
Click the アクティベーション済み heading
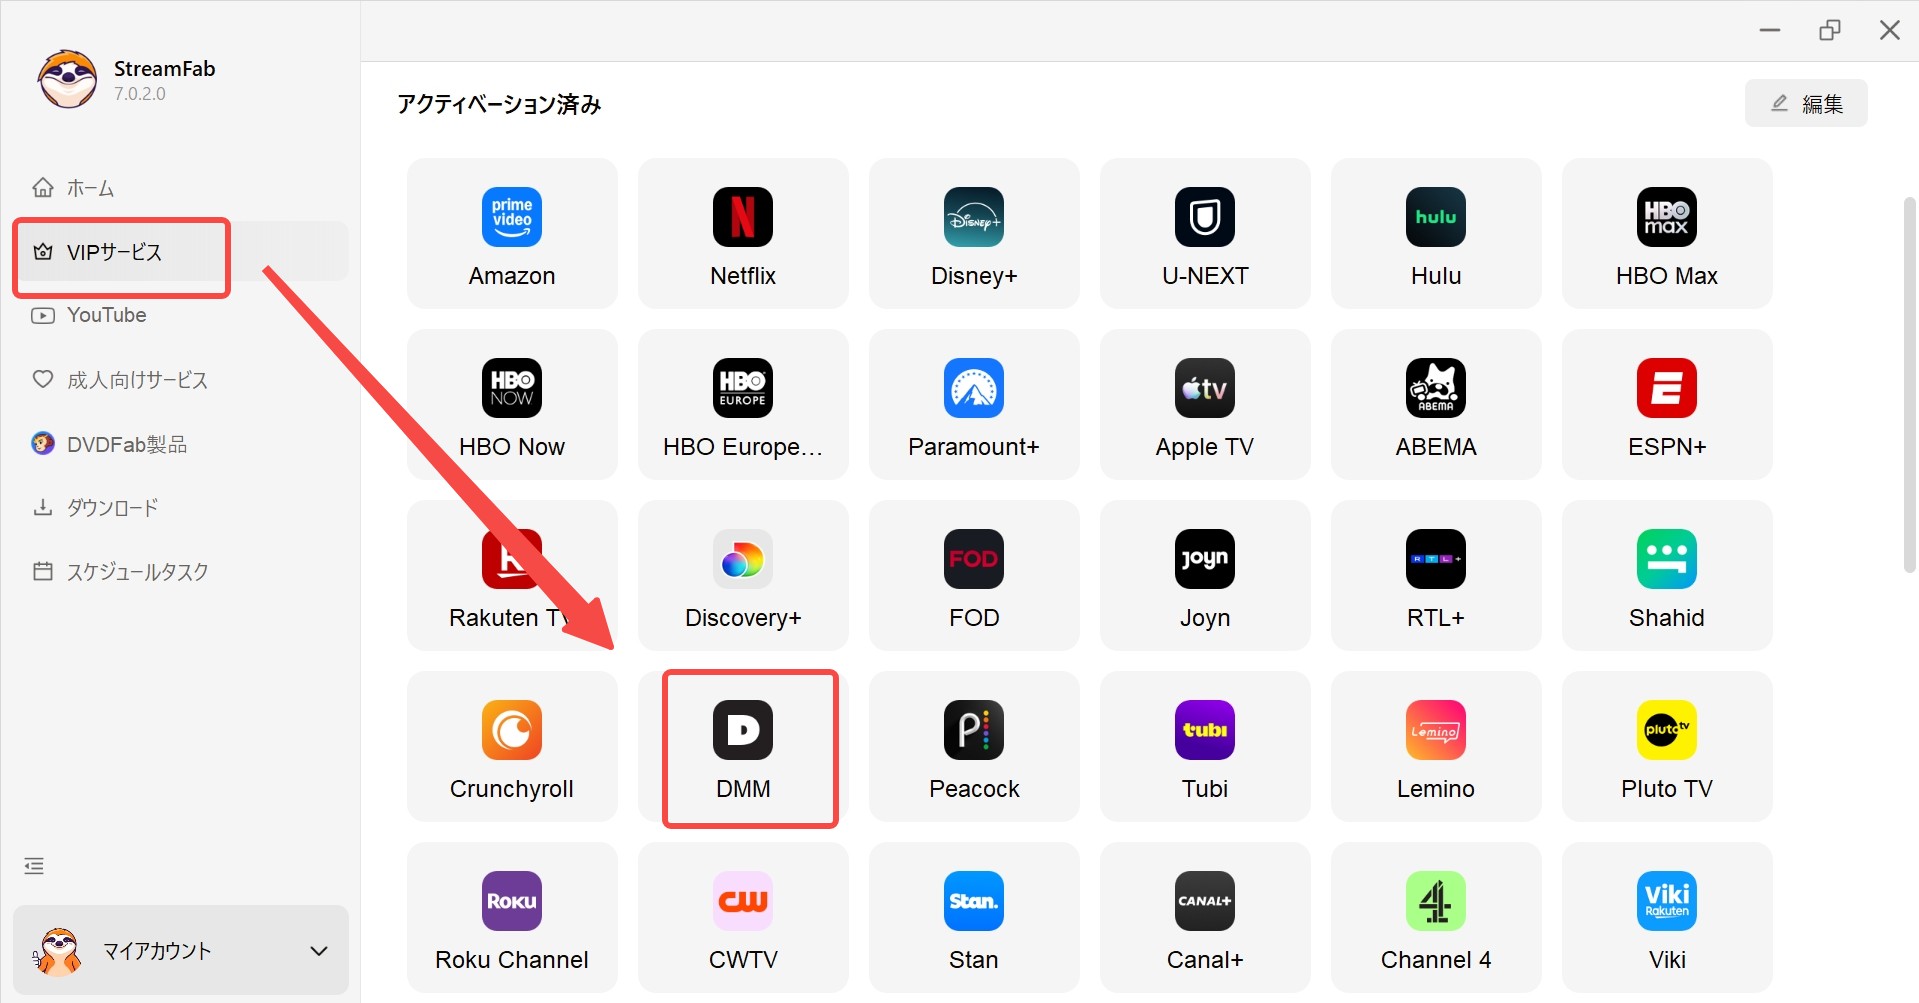(x=499, y=104)
